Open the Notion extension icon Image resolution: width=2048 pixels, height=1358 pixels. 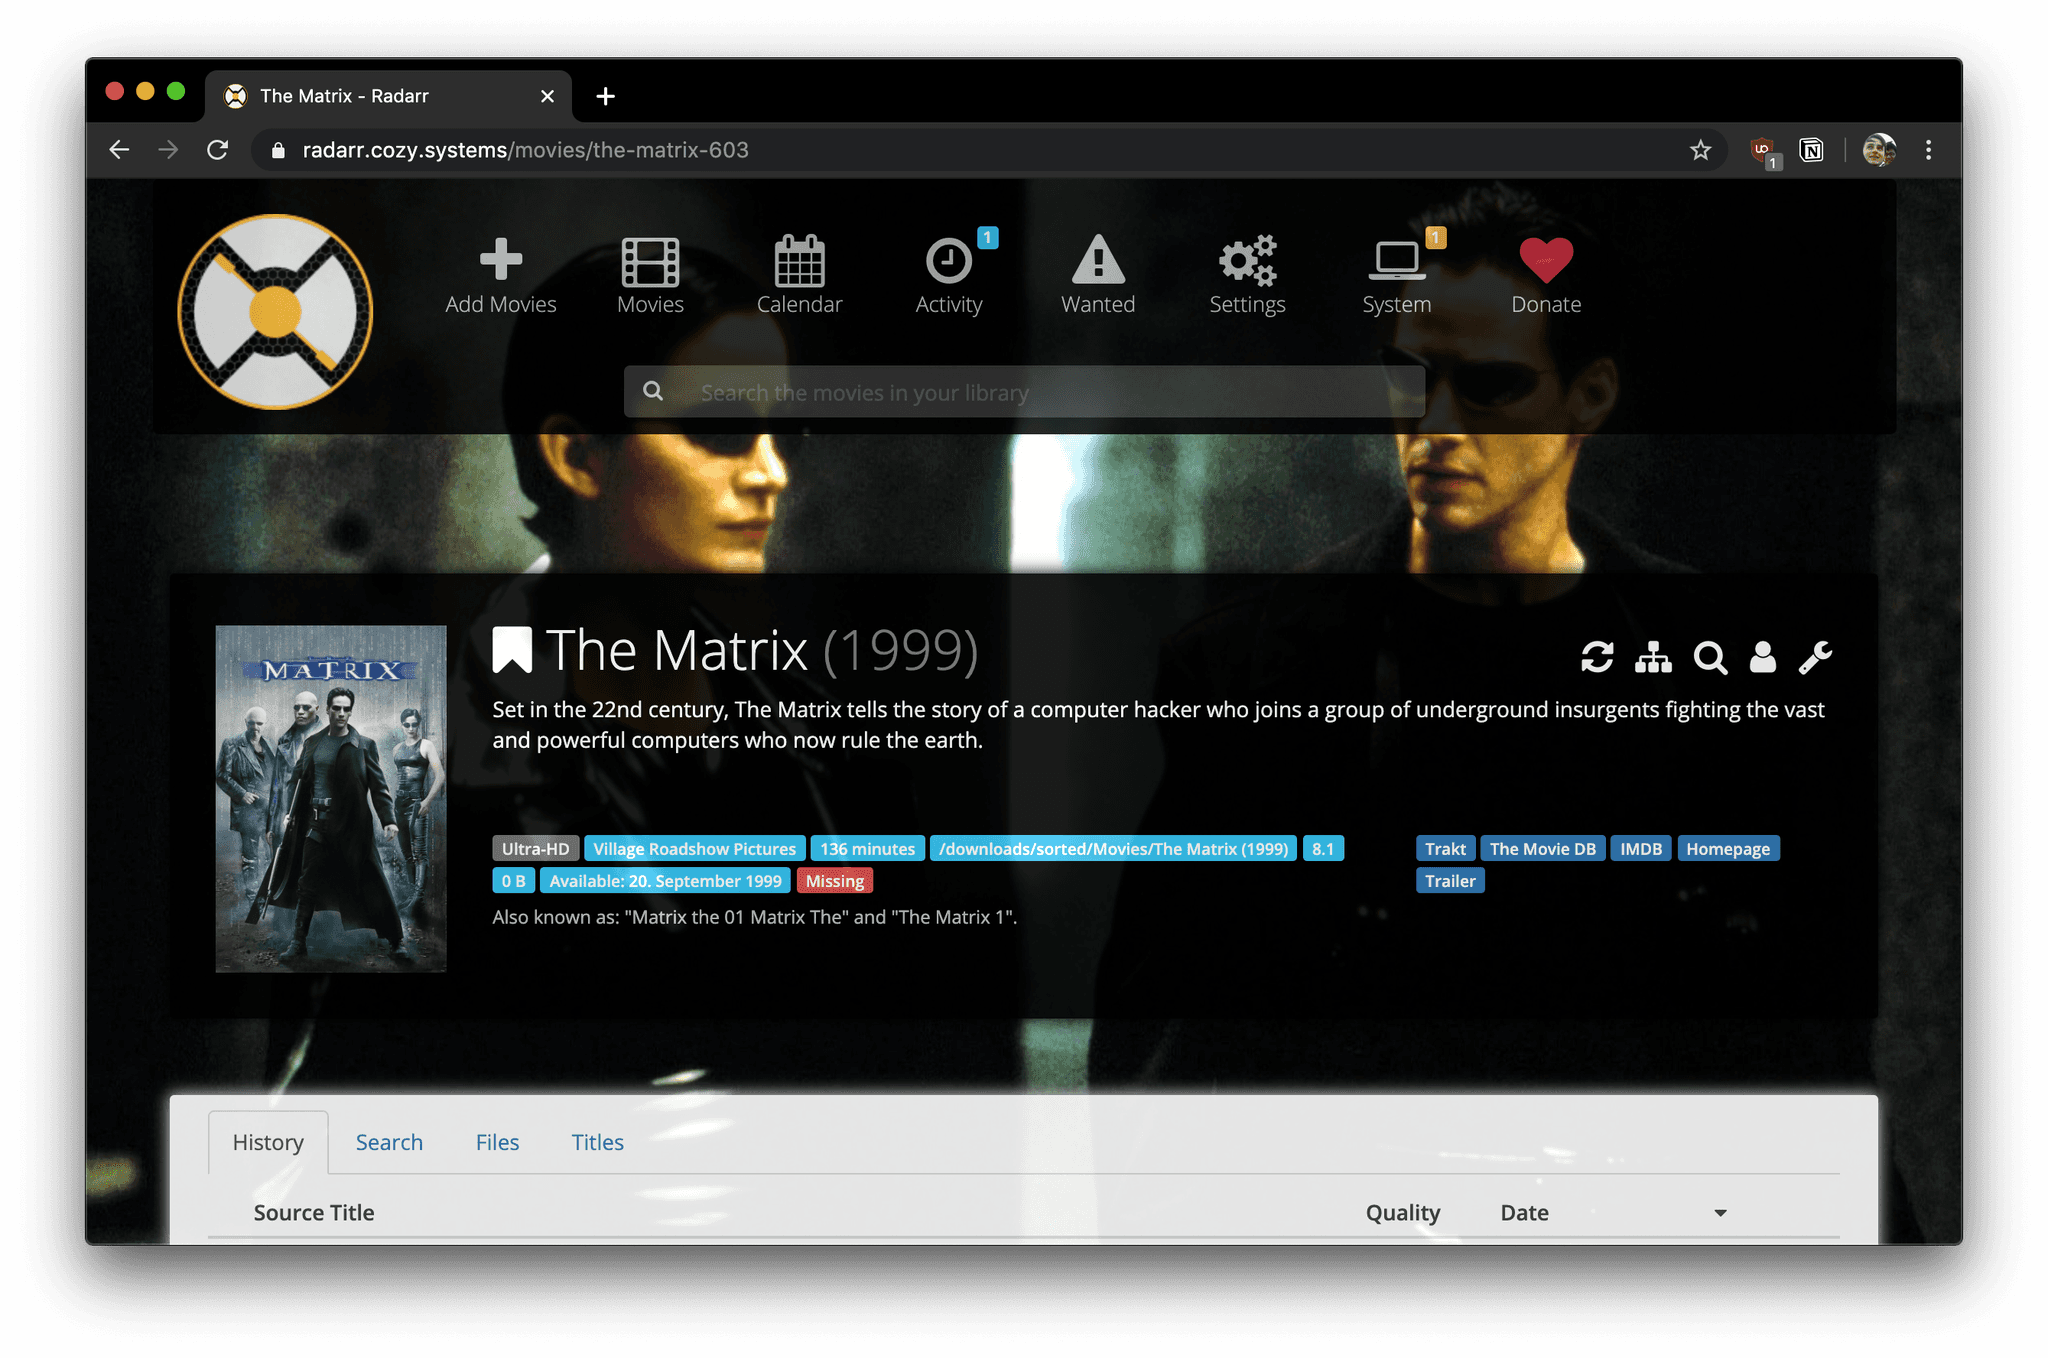point(1811,150)
